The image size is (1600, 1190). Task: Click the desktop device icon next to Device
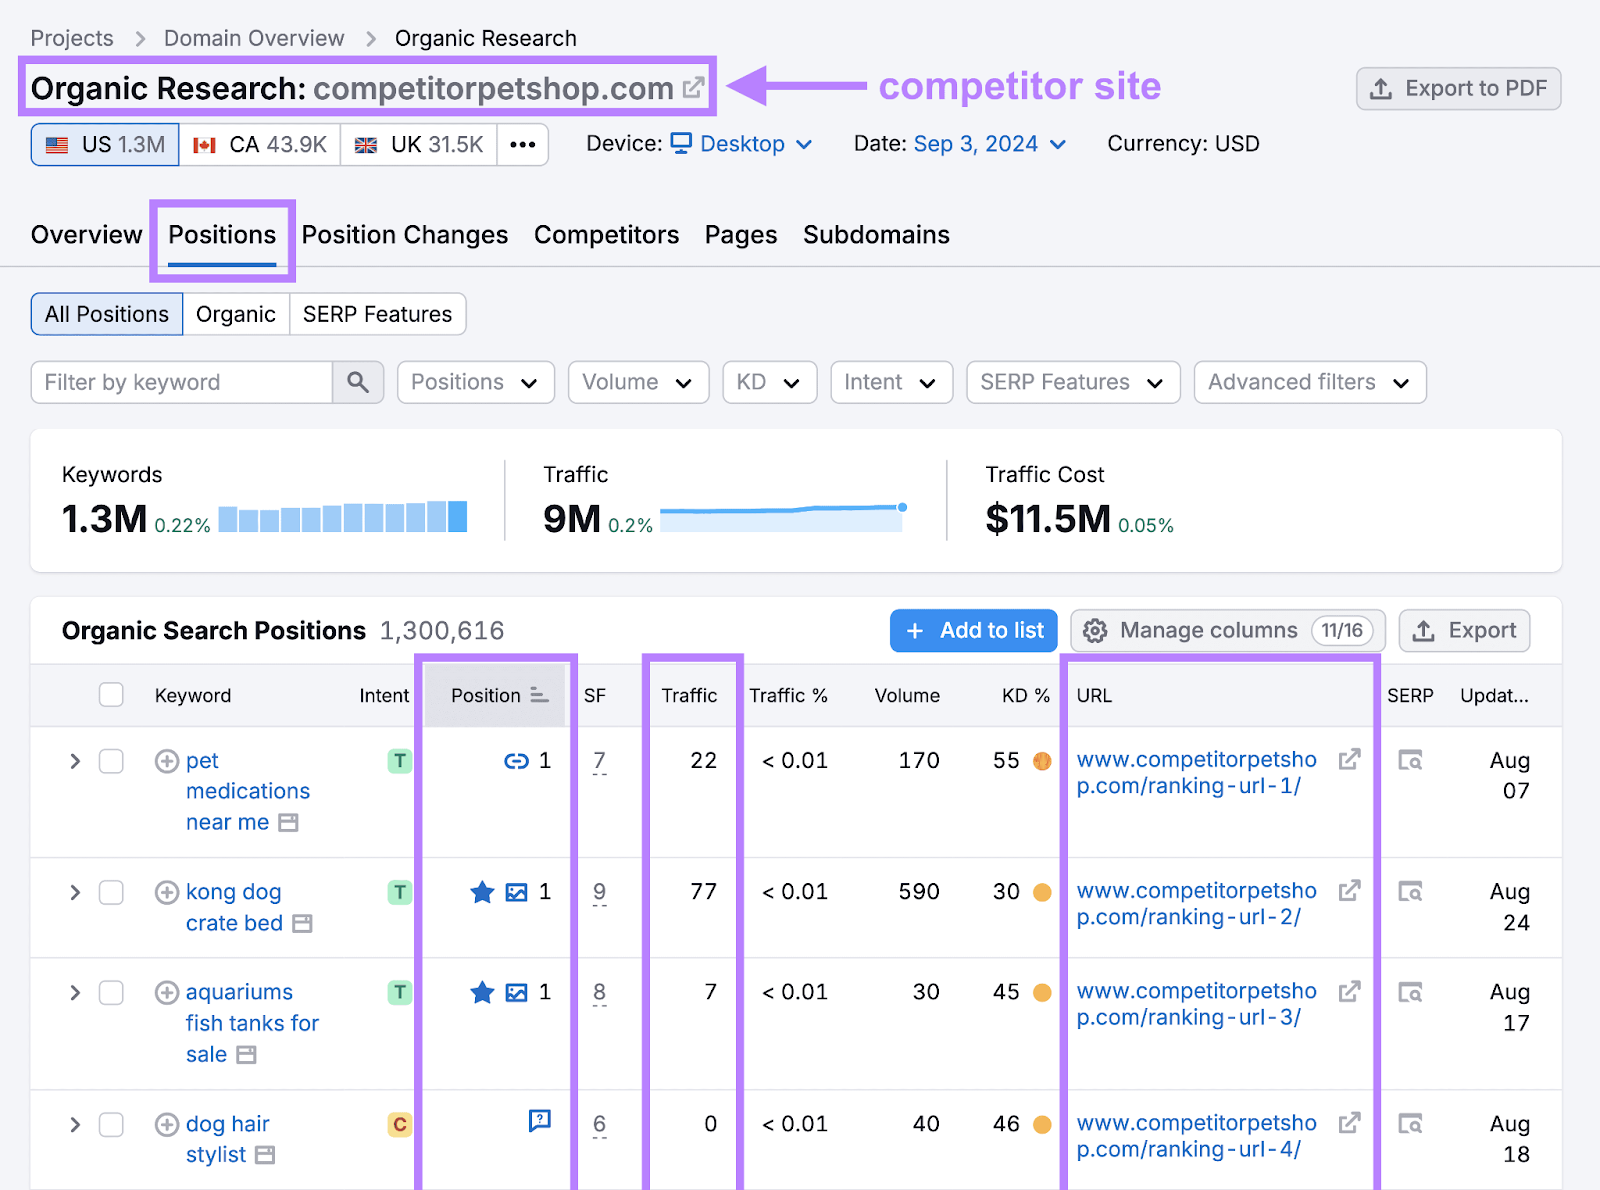click(x=681, y=143)
